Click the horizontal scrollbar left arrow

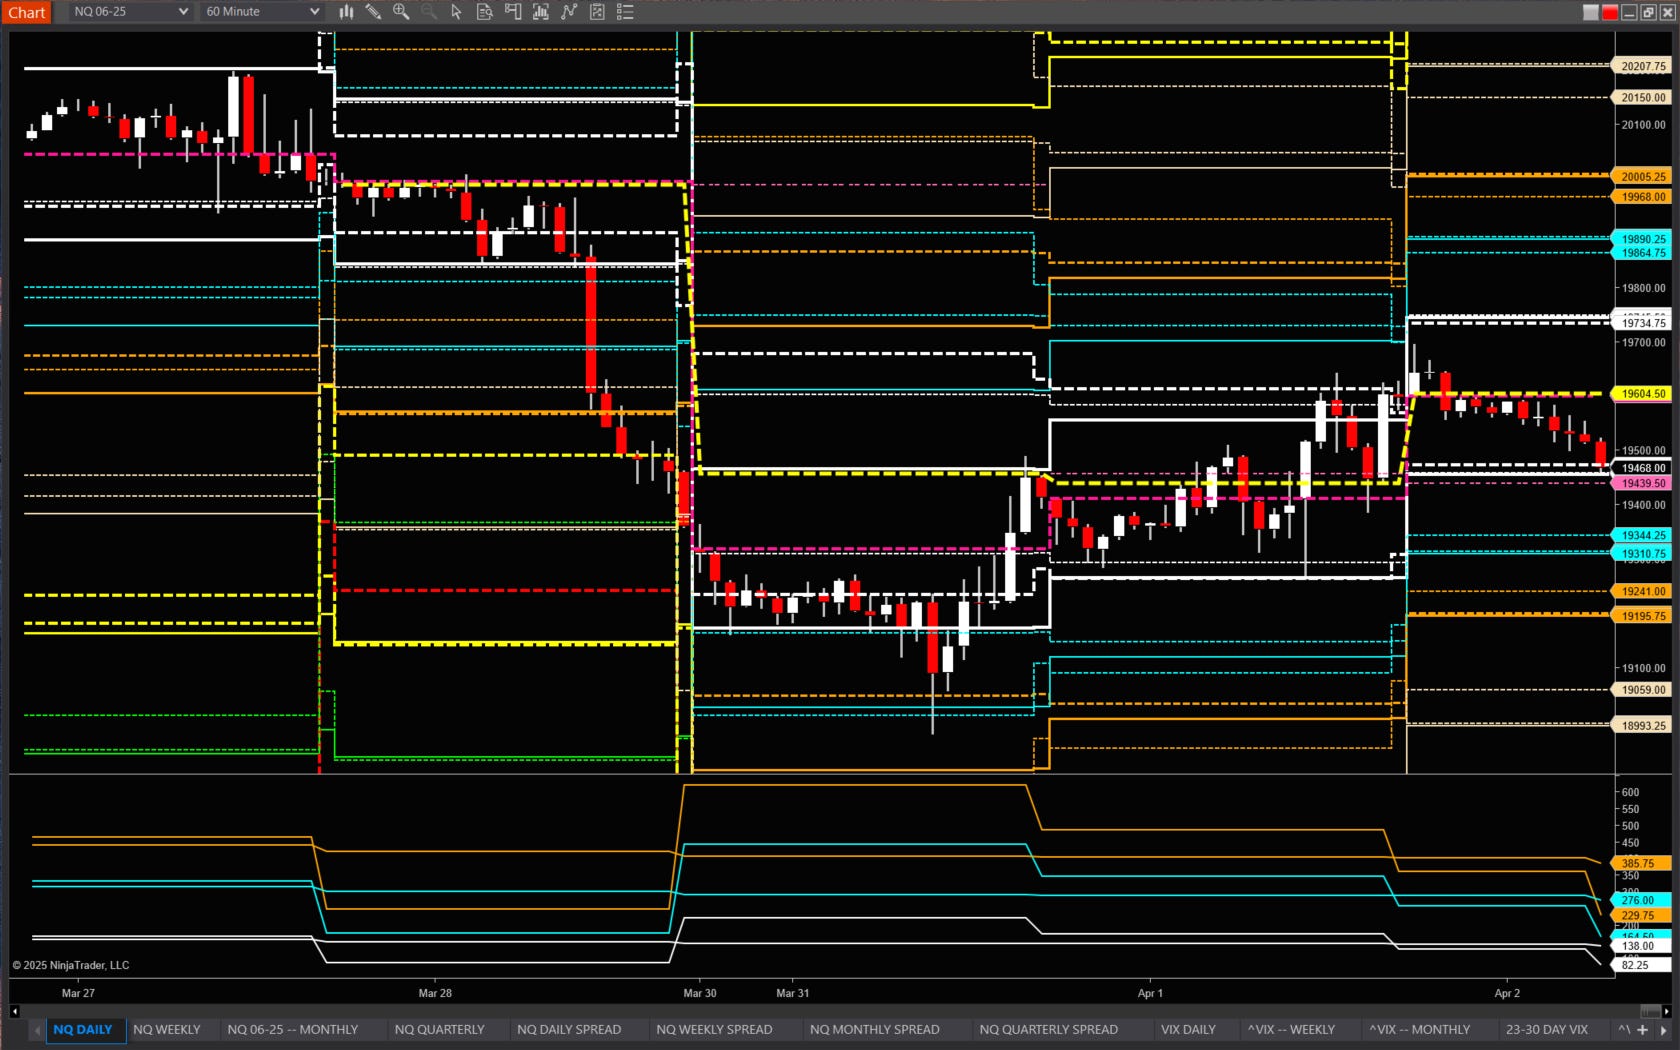pos(14,1011)
